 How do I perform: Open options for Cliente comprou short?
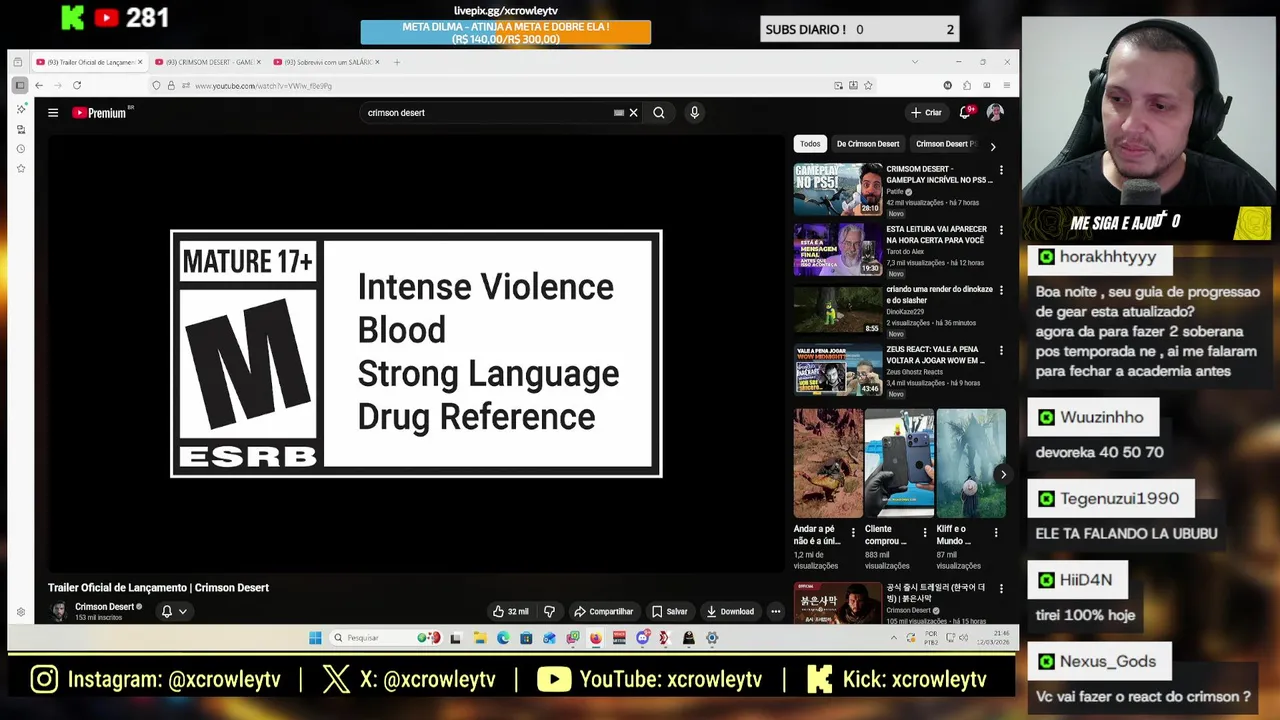924,533
